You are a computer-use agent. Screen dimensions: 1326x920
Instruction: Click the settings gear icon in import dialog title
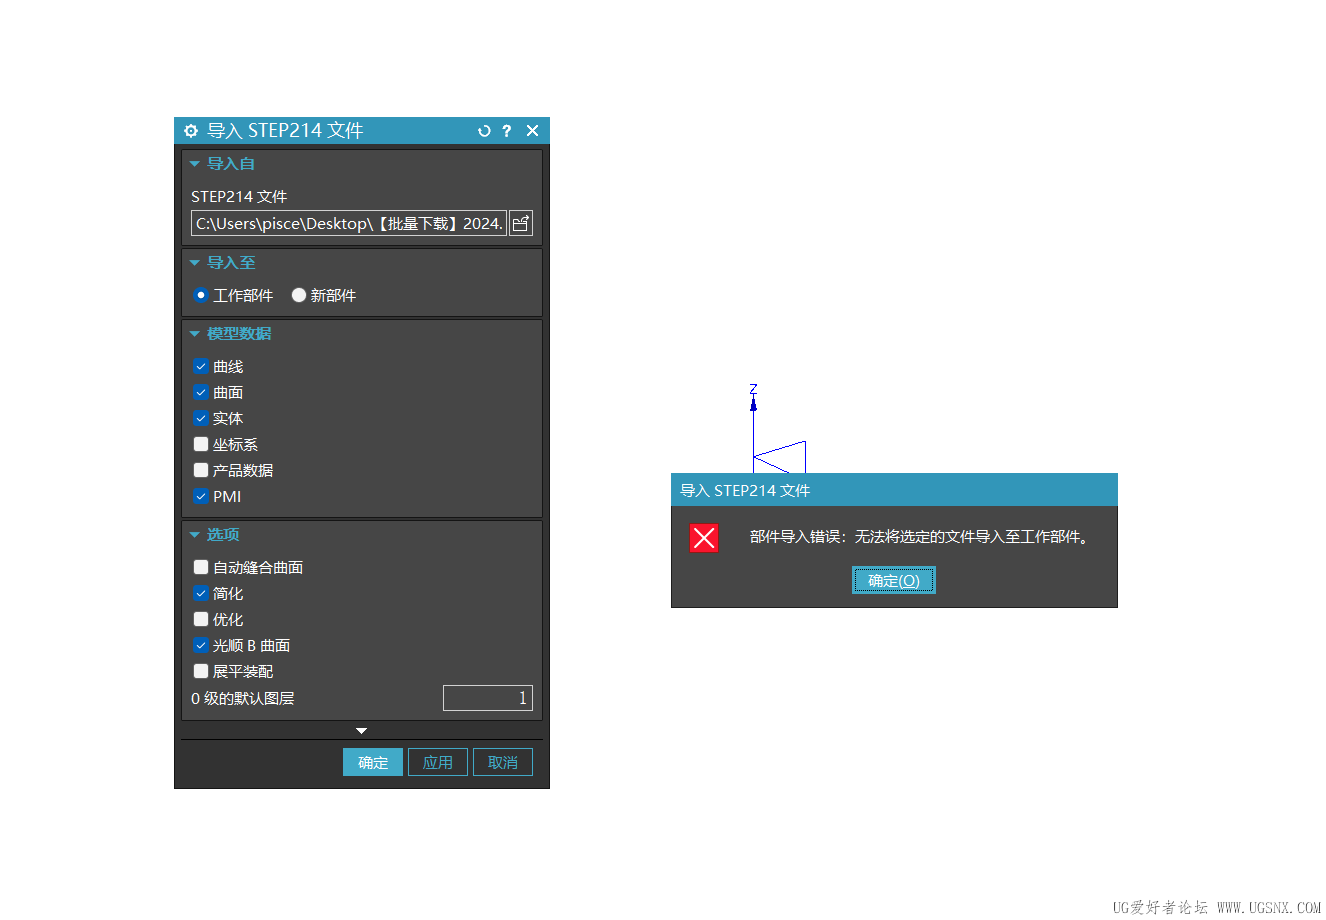(191, 131)
